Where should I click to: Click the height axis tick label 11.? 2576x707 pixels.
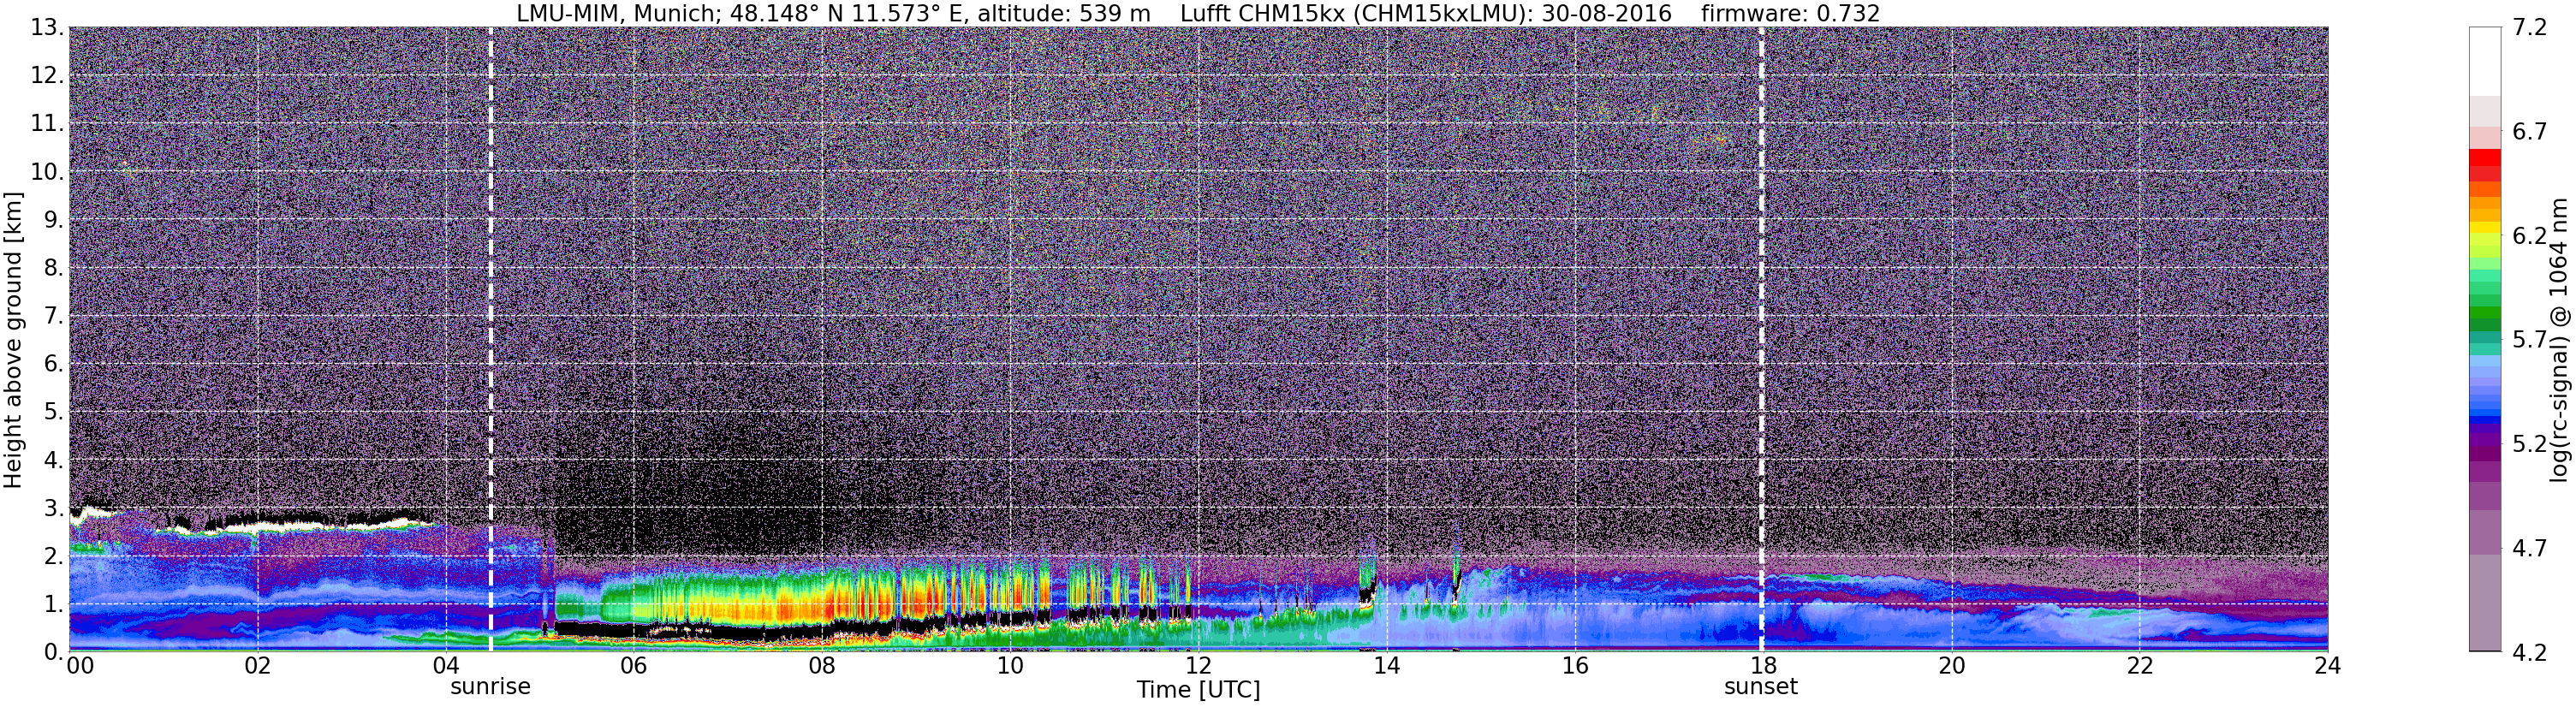coord(47,124)
